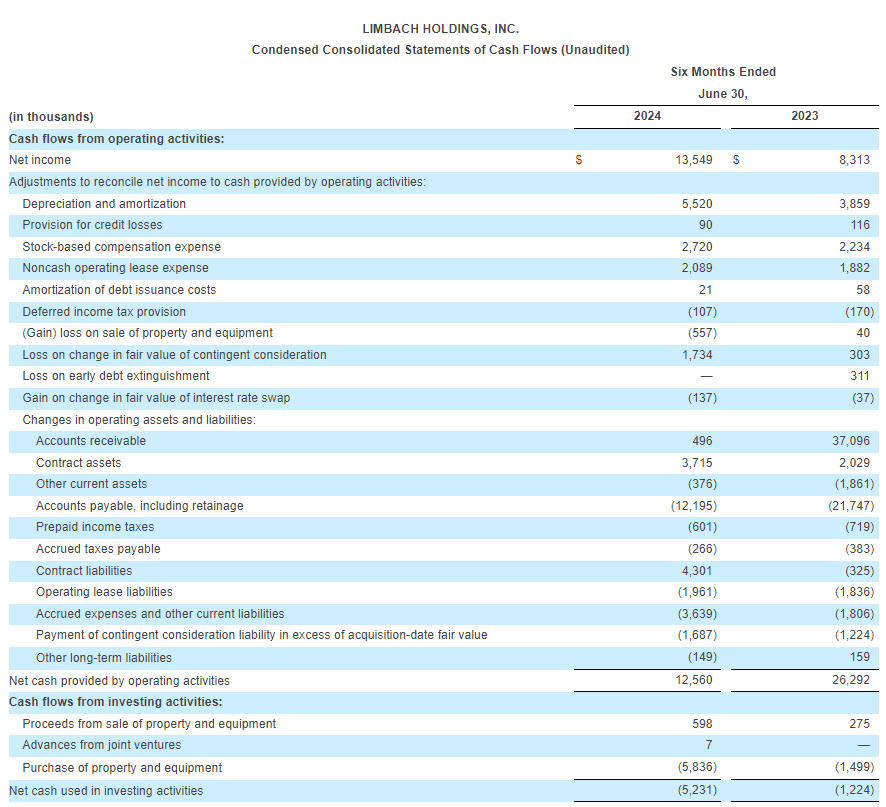
Task: Click Stock-based compensation expense label
Action: tap(121, 247)
